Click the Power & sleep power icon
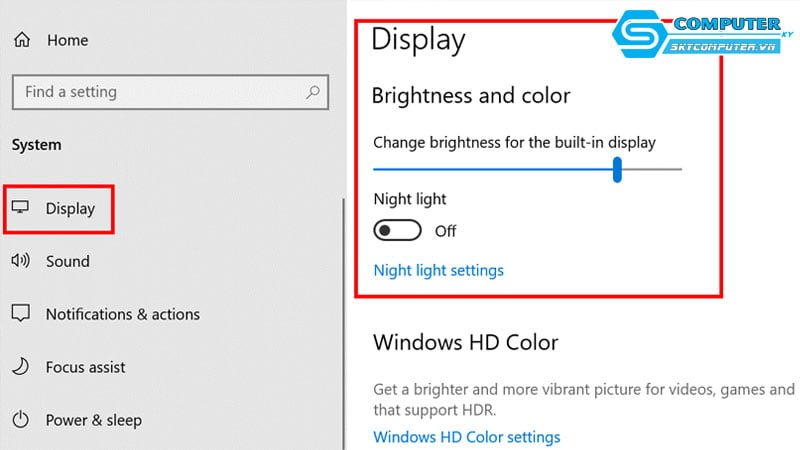Image resolution: width=800 pixels, height=450 pixels. point(20,420)
